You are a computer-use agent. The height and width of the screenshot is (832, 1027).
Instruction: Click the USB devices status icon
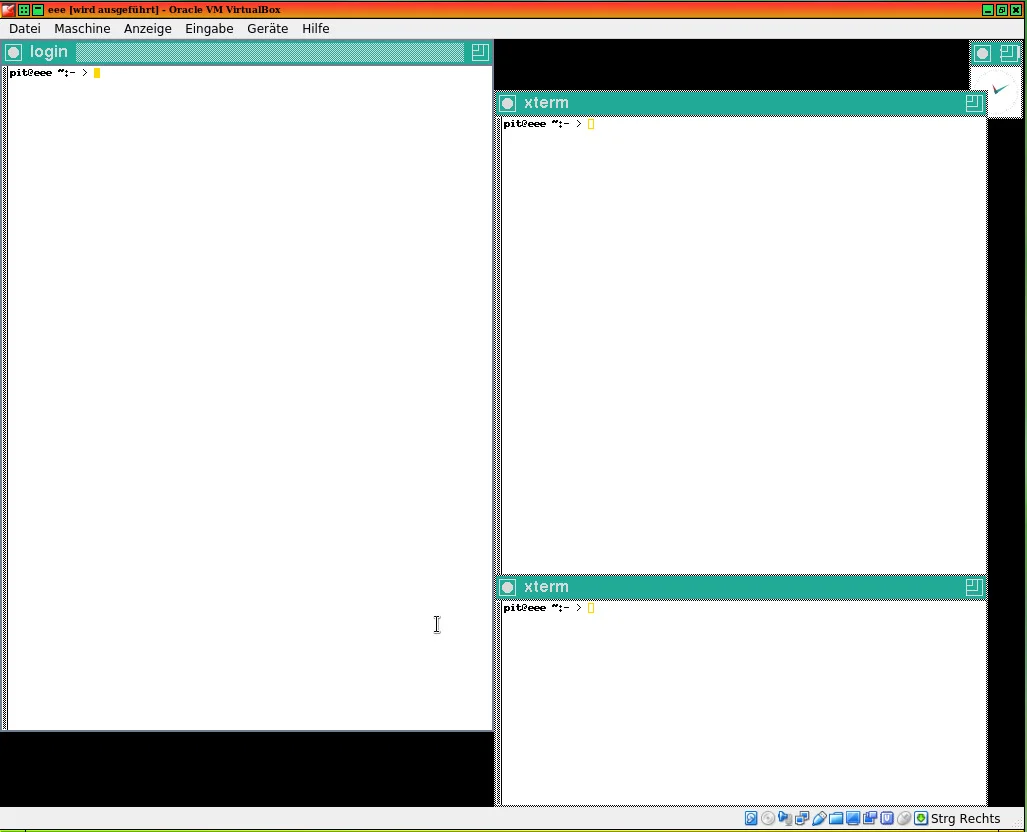point(819,818)
